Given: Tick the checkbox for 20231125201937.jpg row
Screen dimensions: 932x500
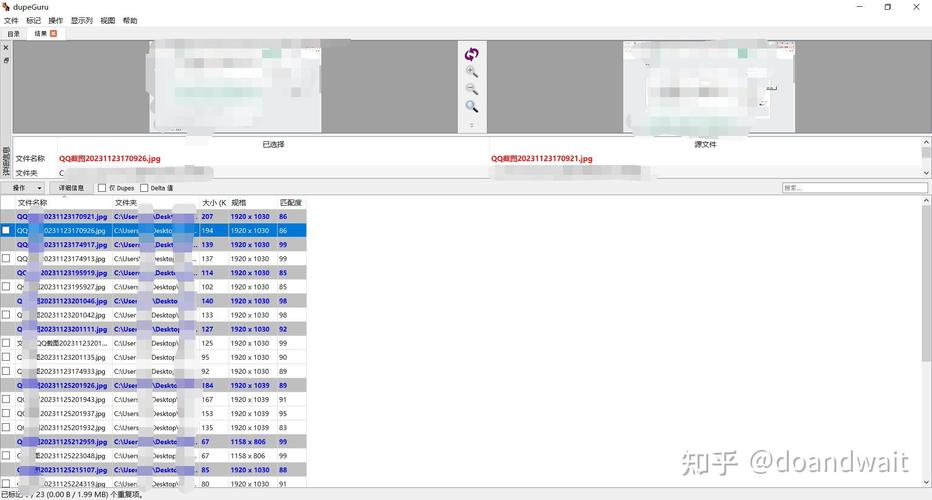Looking at the screenshot, I should 6,413.
